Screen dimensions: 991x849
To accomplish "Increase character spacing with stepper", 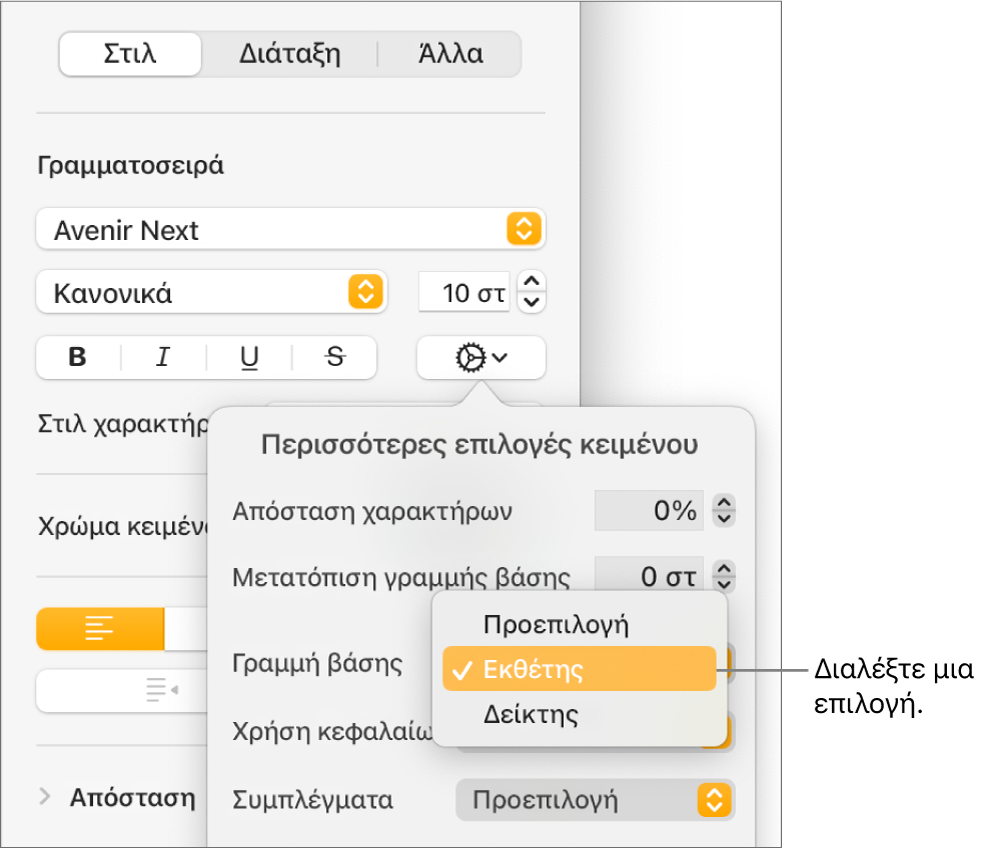I will tap(724, 503).
